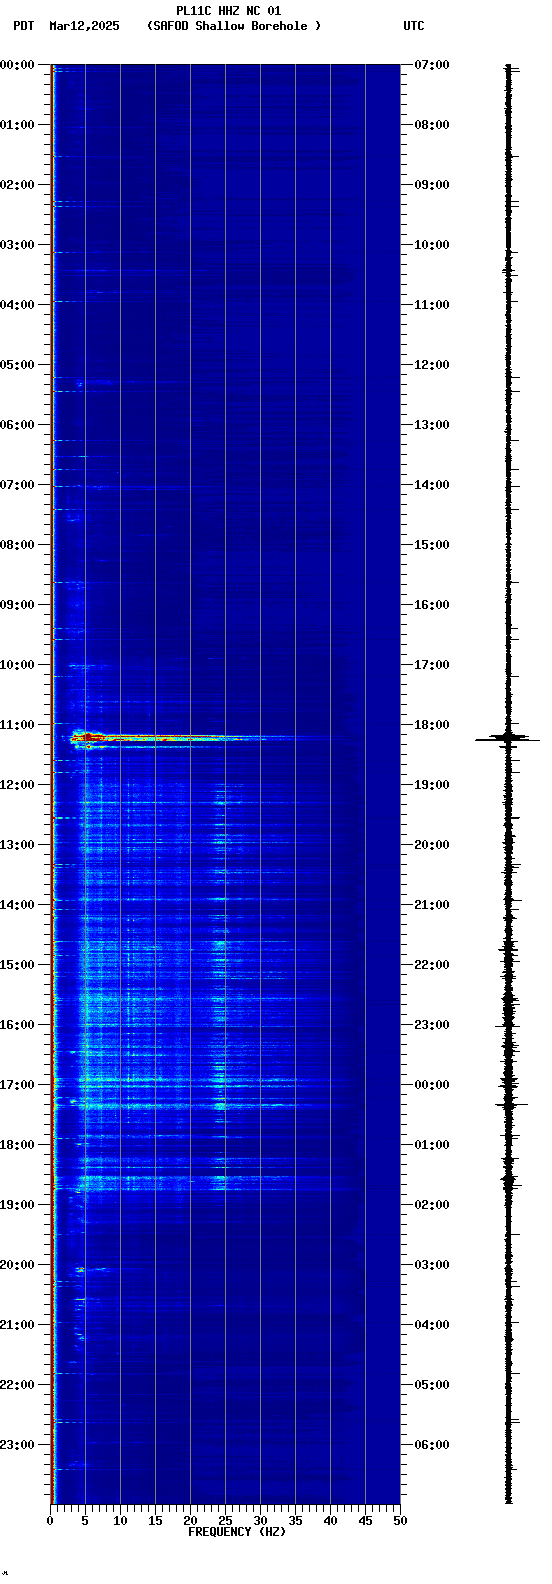Click the '11:00' PDT time label

[18, 725]
